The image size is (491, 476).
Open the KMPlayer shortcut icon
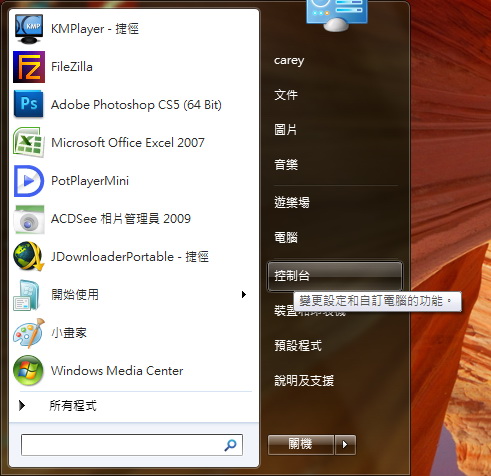pyautogui.click(x=29, y=29)
